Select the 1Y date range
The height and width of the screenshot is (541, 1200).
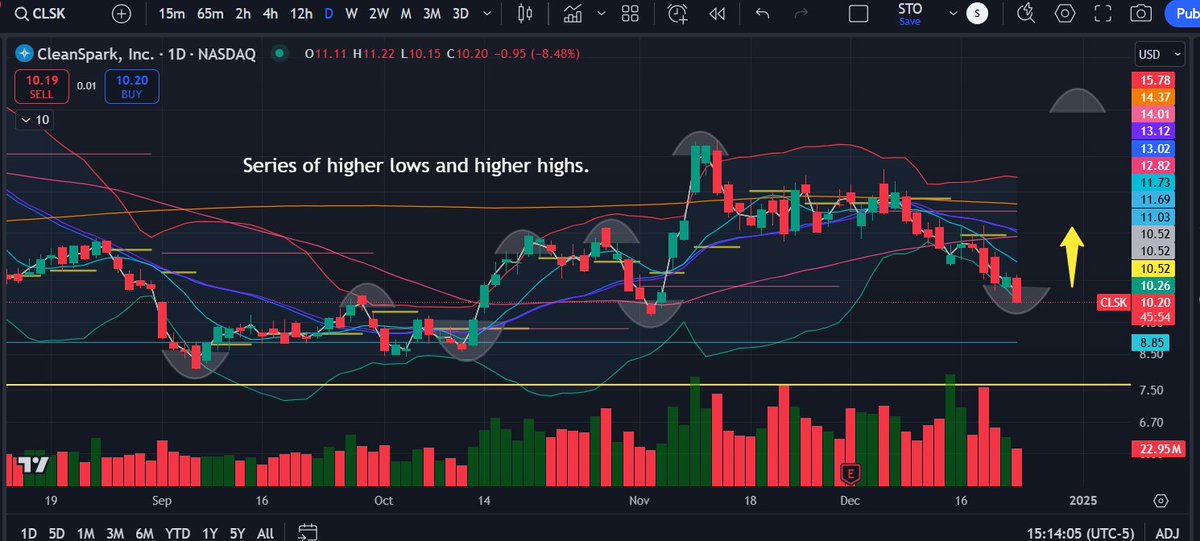point(208,533)
